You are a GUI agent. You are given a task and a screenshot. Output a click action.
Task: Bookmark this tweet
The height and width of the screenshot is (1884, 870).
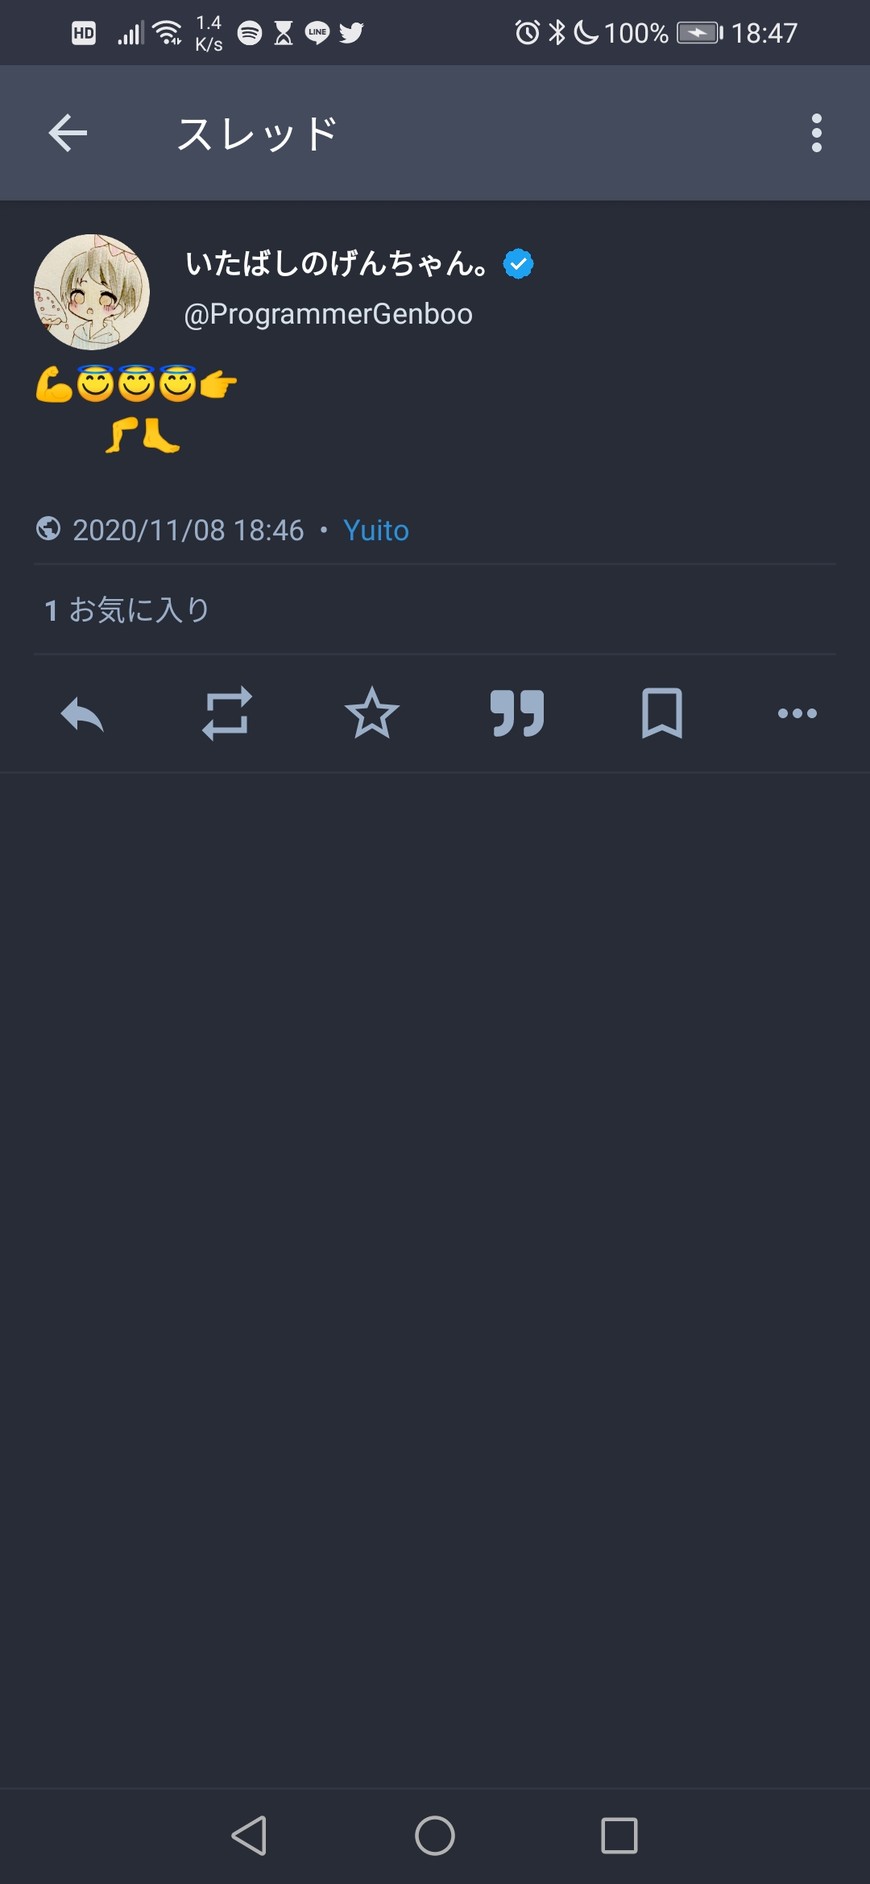661,714
